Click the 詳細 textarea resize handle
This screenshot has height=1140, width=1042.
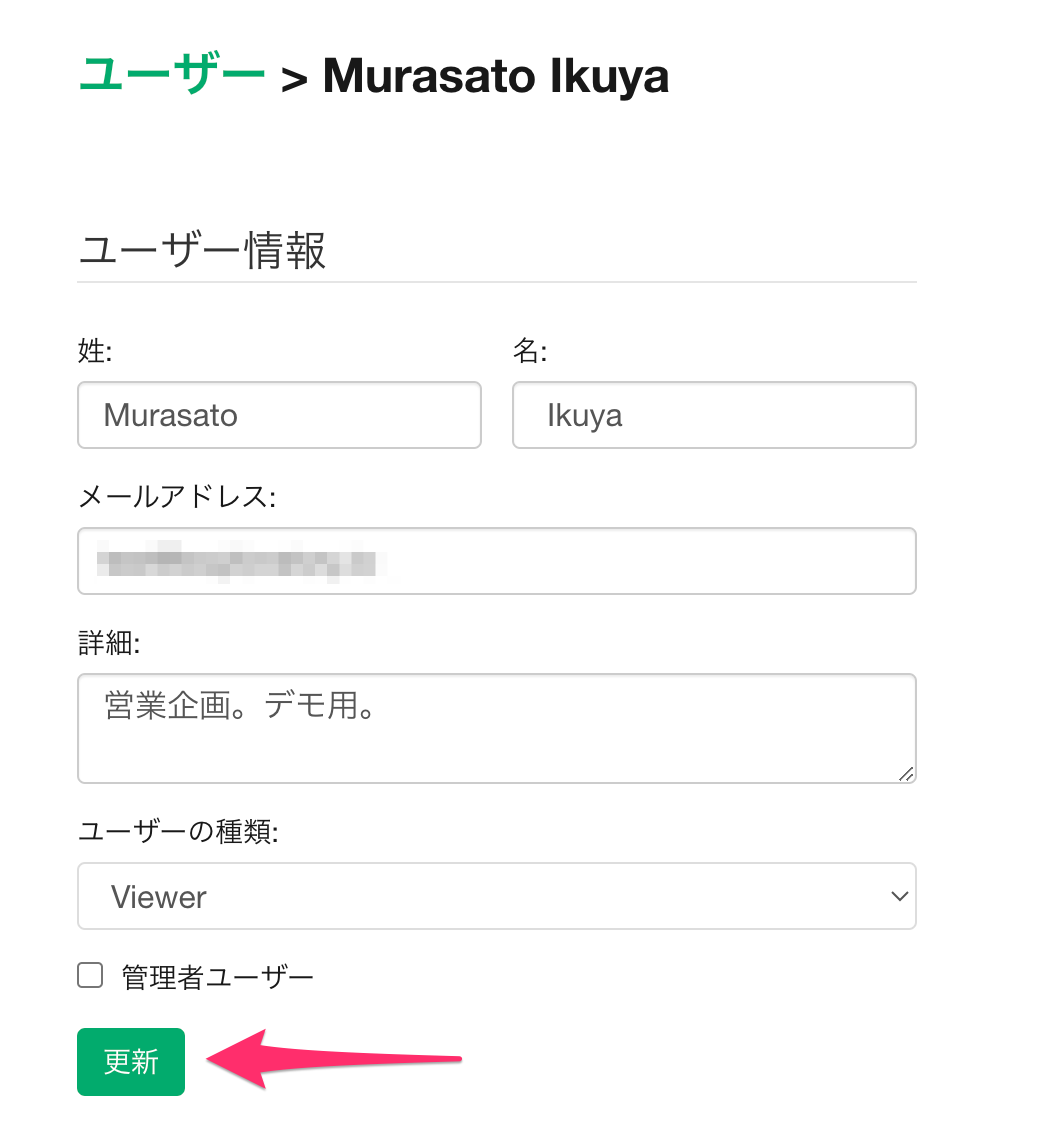pyautogui.click(x=906, y=773)
